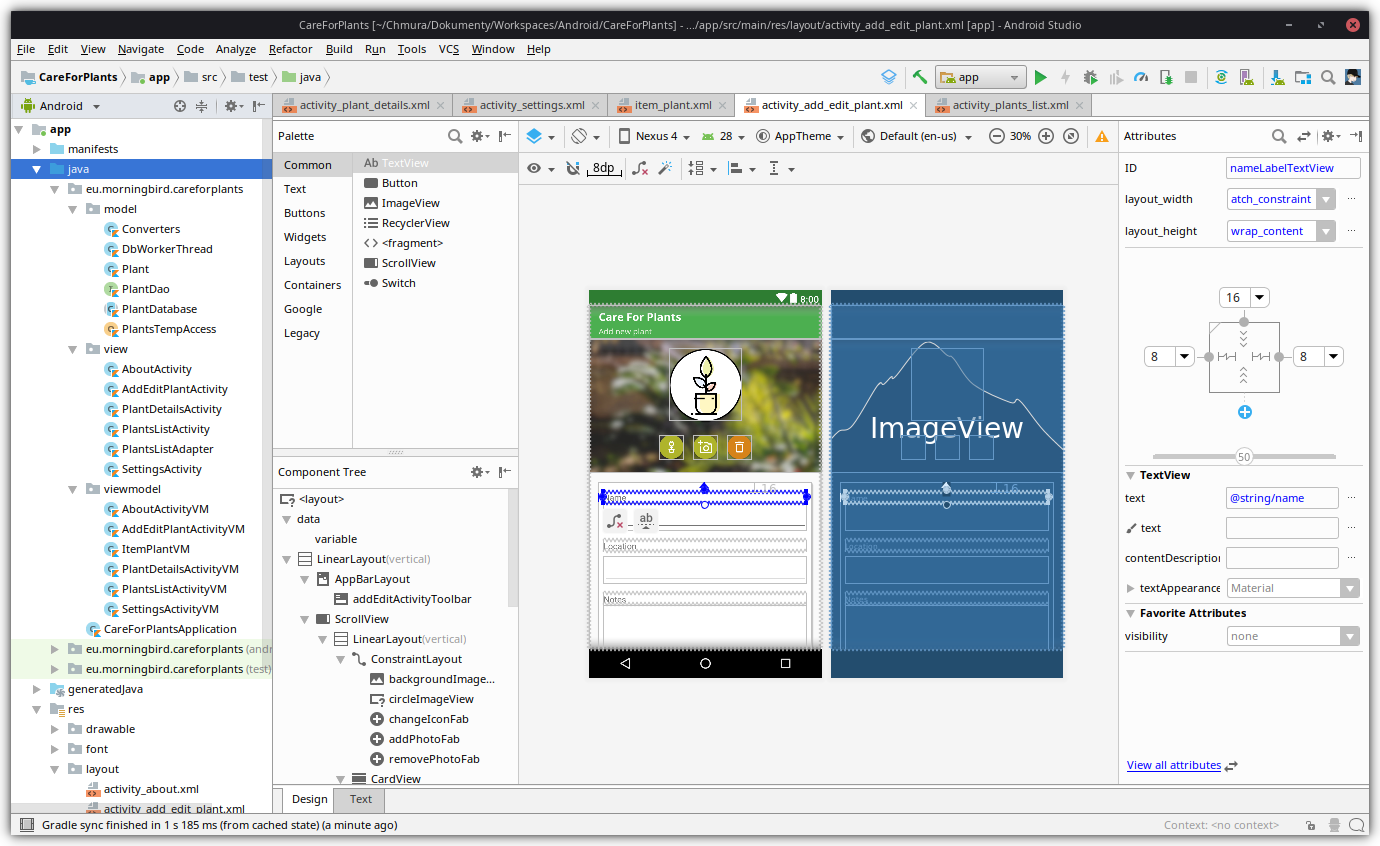Clear all constraints in the layout editor
The width and height of the screenshot is (1380, 846).
(638, 168)
